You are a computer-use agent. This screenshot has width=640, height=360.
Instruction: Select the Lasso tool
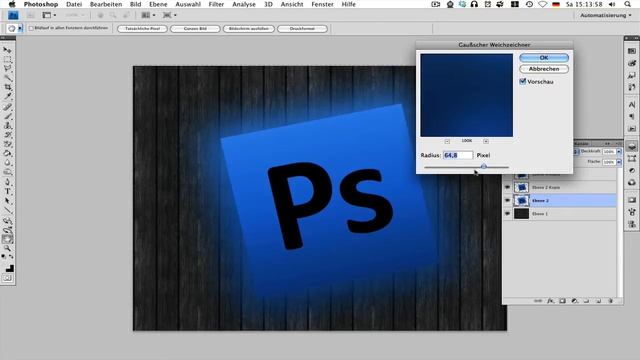7,69
